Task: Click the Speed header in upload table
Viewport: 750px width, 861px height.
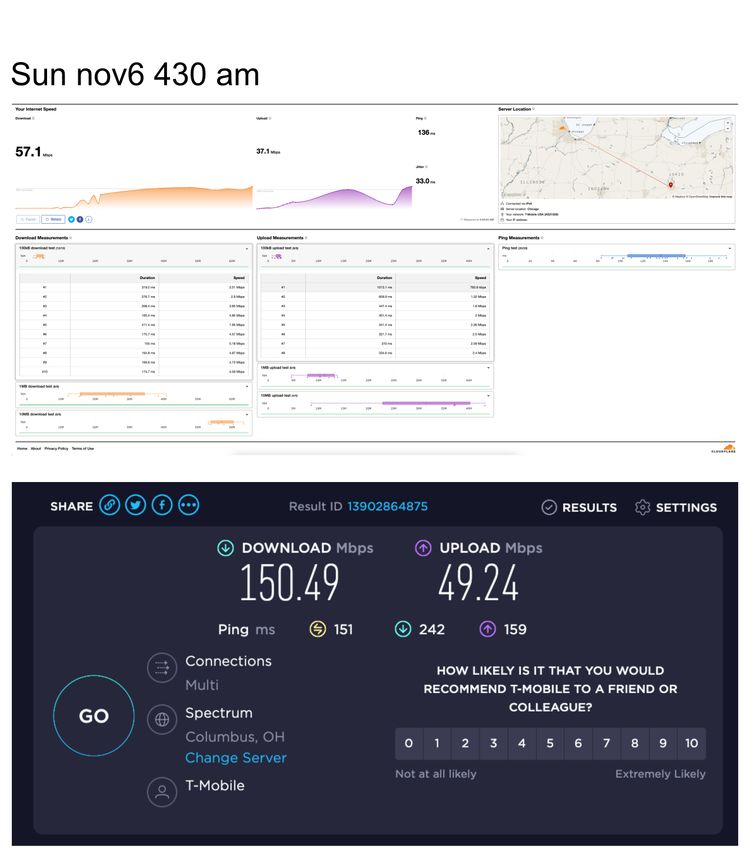Action: (x=481, y=278)
